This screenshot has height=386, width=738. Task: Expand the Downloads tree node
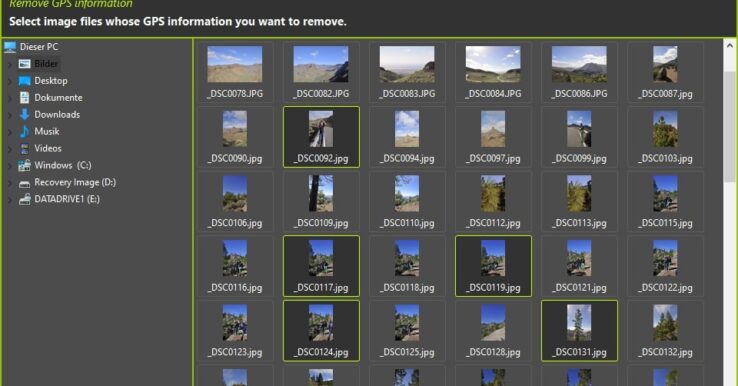coord(10,115)
